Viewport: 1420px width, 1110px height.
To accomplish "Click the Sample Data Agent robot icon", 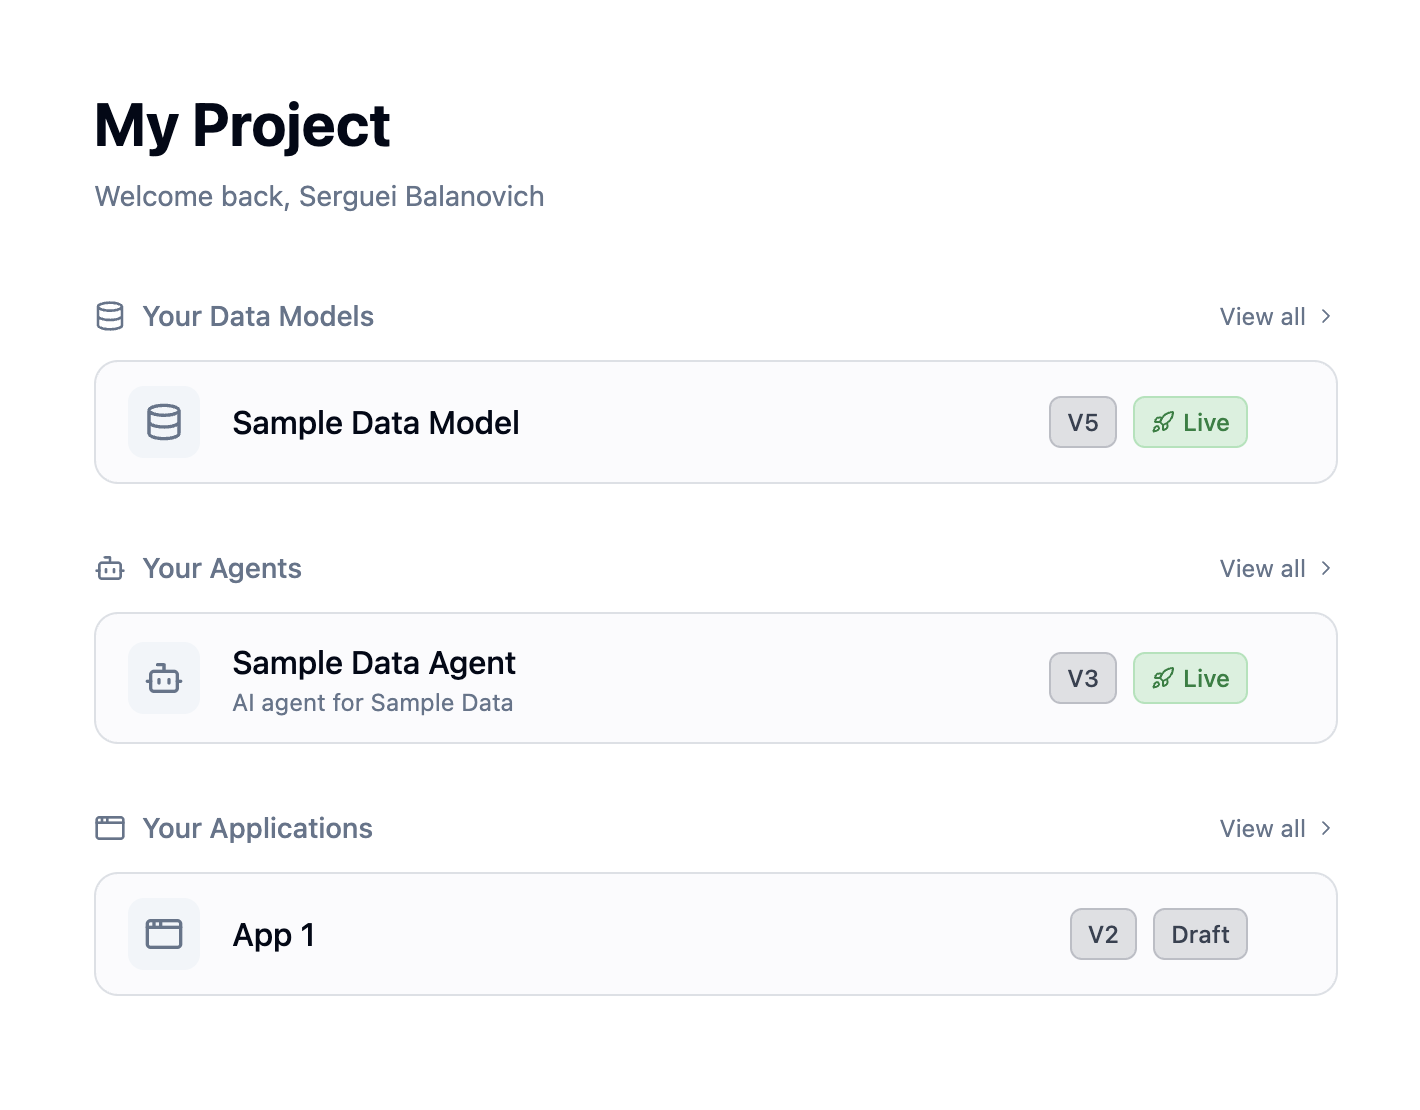I will [163, 678].
